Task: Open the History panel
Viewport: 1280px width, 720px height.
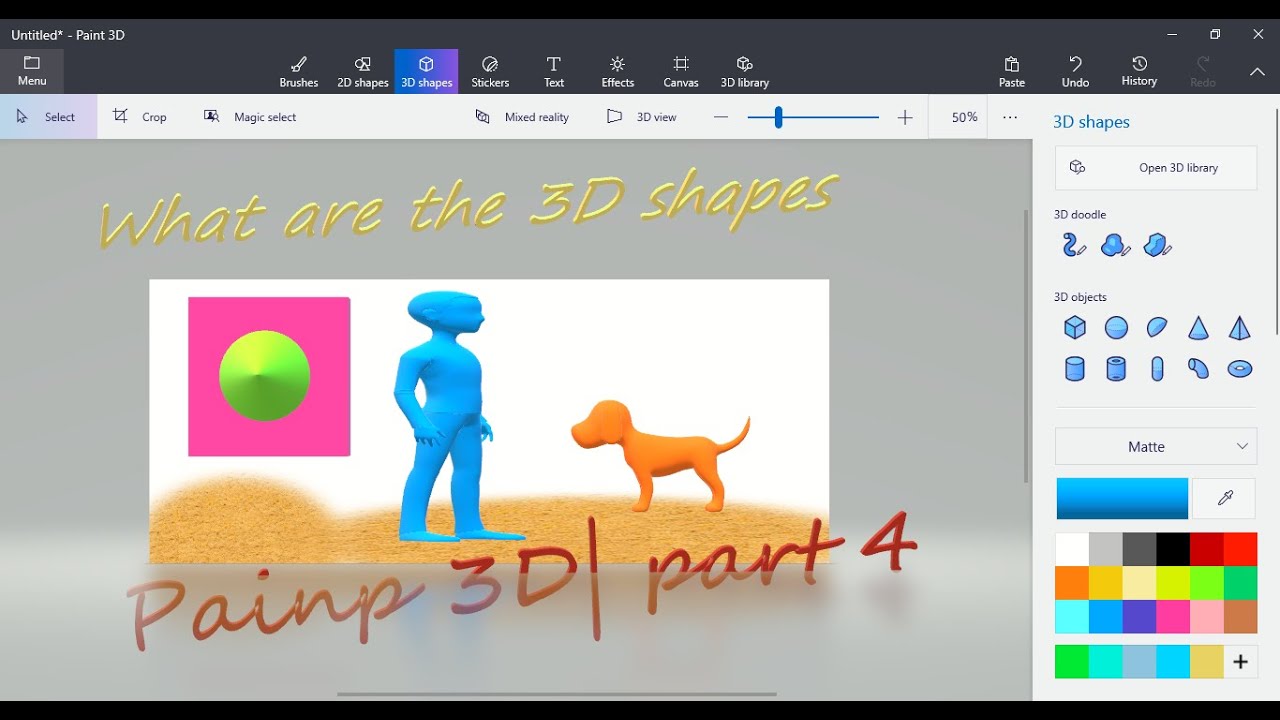Action: coord(1139,72)
